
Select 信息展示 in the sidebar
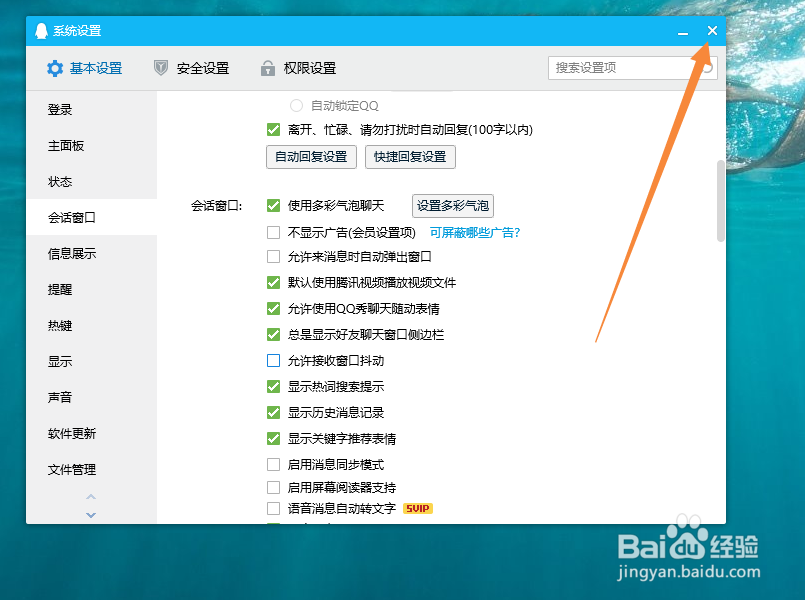pyautogui.click(x=91, y=254)
